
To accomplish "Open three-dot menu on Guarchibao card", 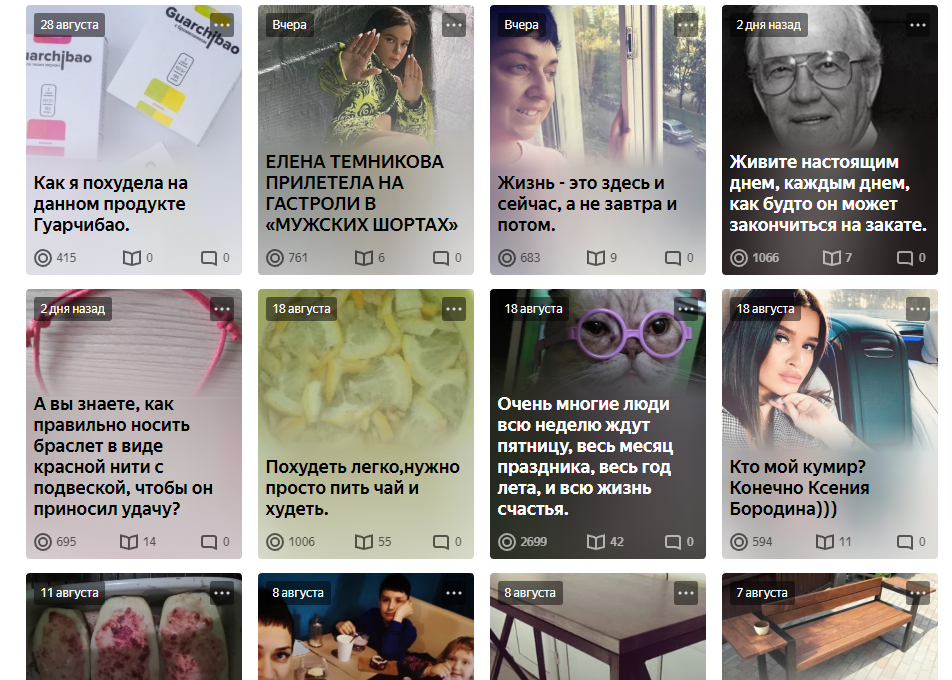I will 222,25.
